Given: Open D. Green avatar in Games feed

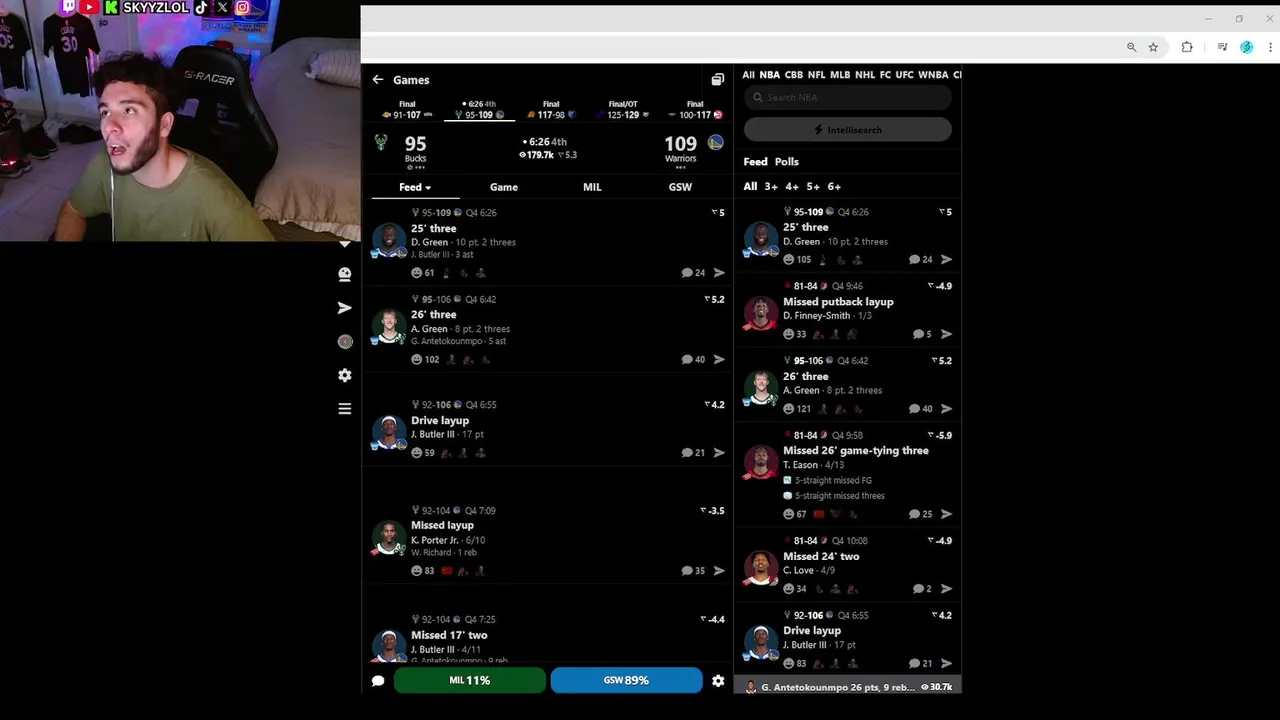Looking at the screenshot, I should pos(389,241).
